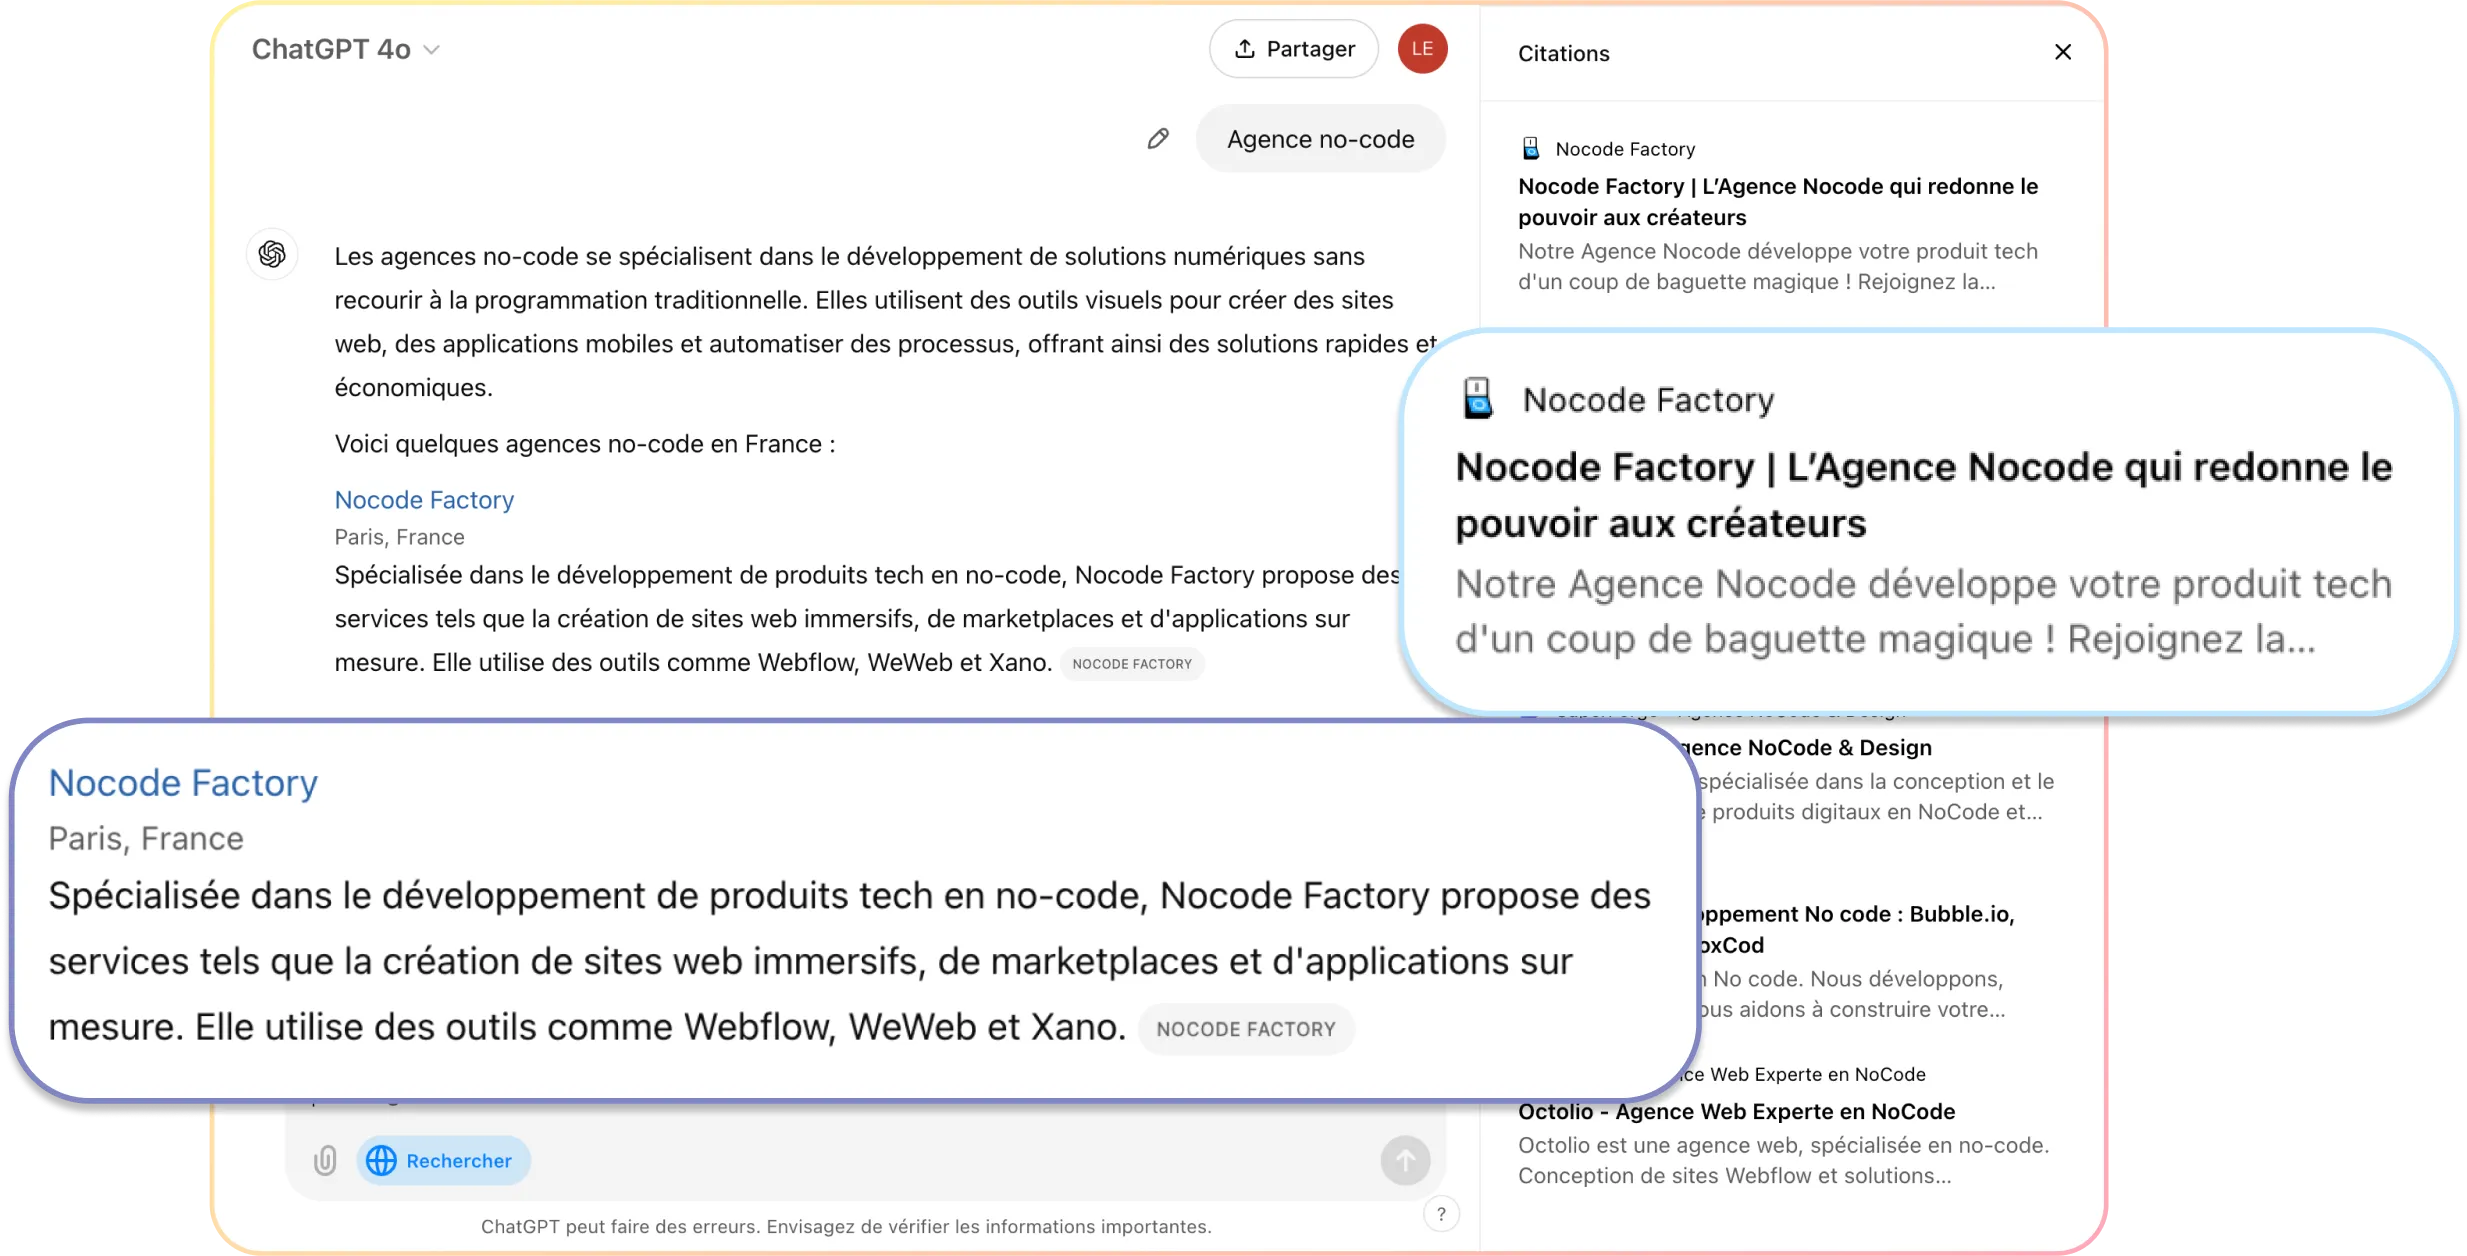Click the send message arrow button
The height and width of the screenshot is (1256, 2467).
pyautogui.click(x=1405, y=1160)
